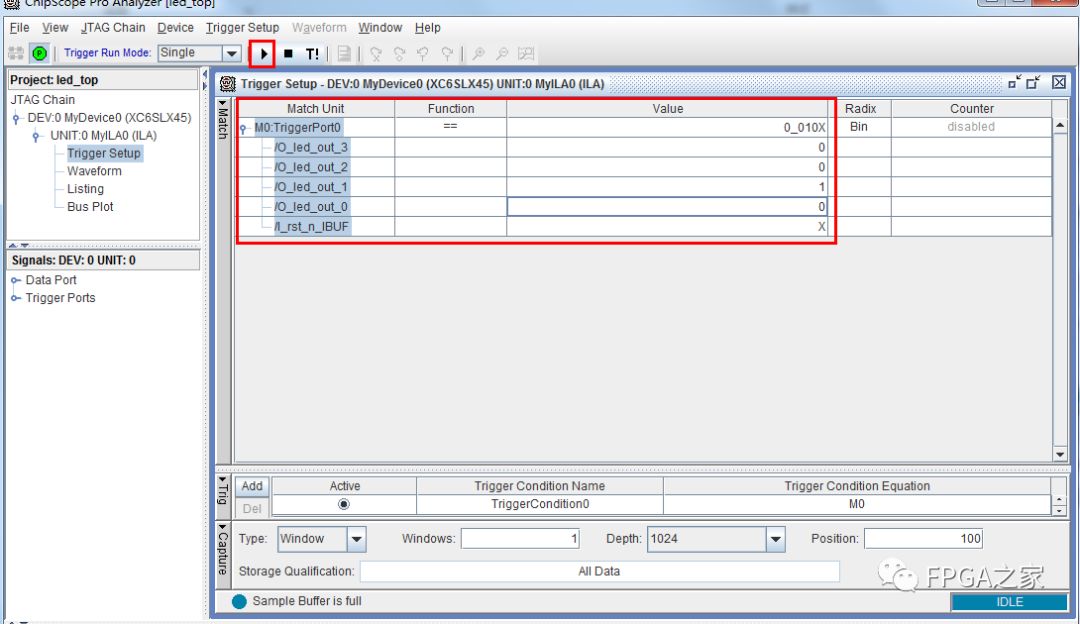Click the Stop Acquisition square button
Screen dimensions: 1080x624
tap(289, 53)
